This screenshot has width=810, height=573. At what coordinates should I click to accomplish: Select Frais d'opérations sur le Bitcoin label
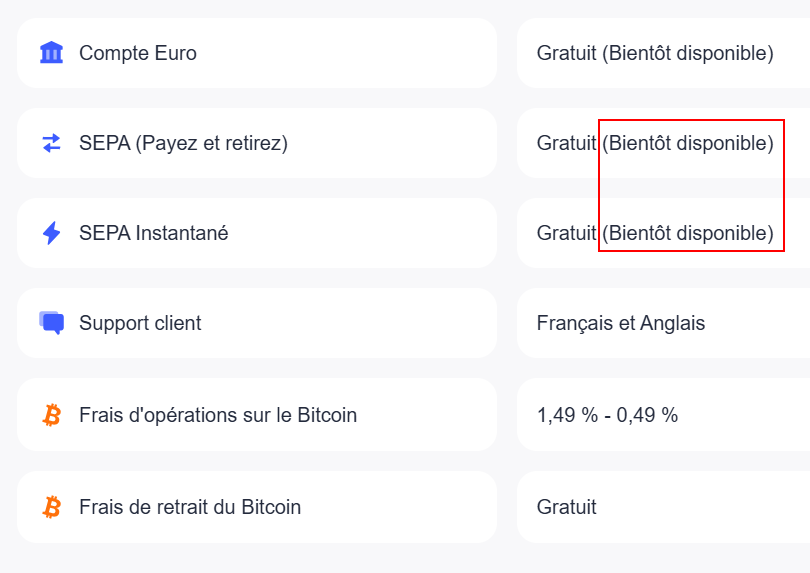point(218,415)
